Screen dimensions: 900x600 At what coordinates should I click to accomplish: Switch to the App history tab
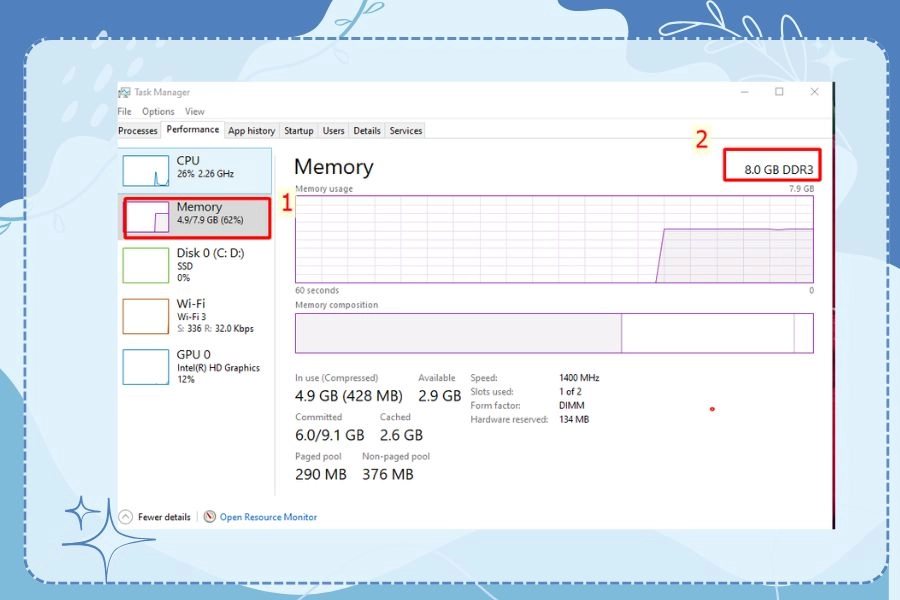tap(251, 131)
